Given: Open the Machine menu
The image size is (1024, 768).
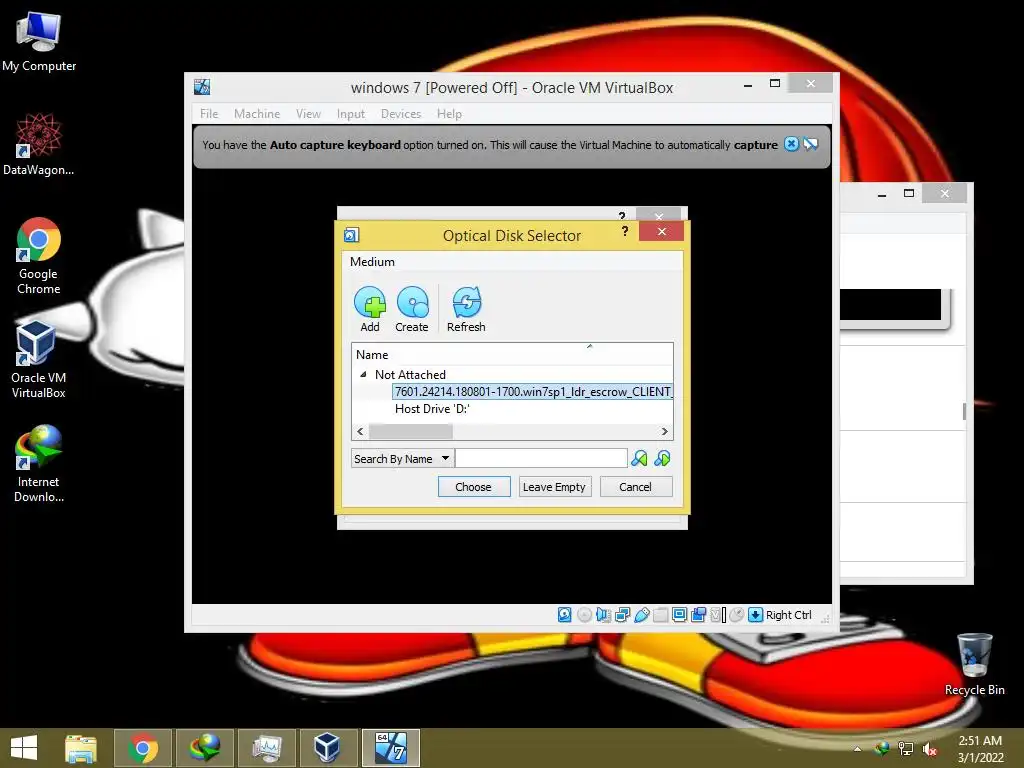Looking at the screenshot, I should [x=257, y=114].
